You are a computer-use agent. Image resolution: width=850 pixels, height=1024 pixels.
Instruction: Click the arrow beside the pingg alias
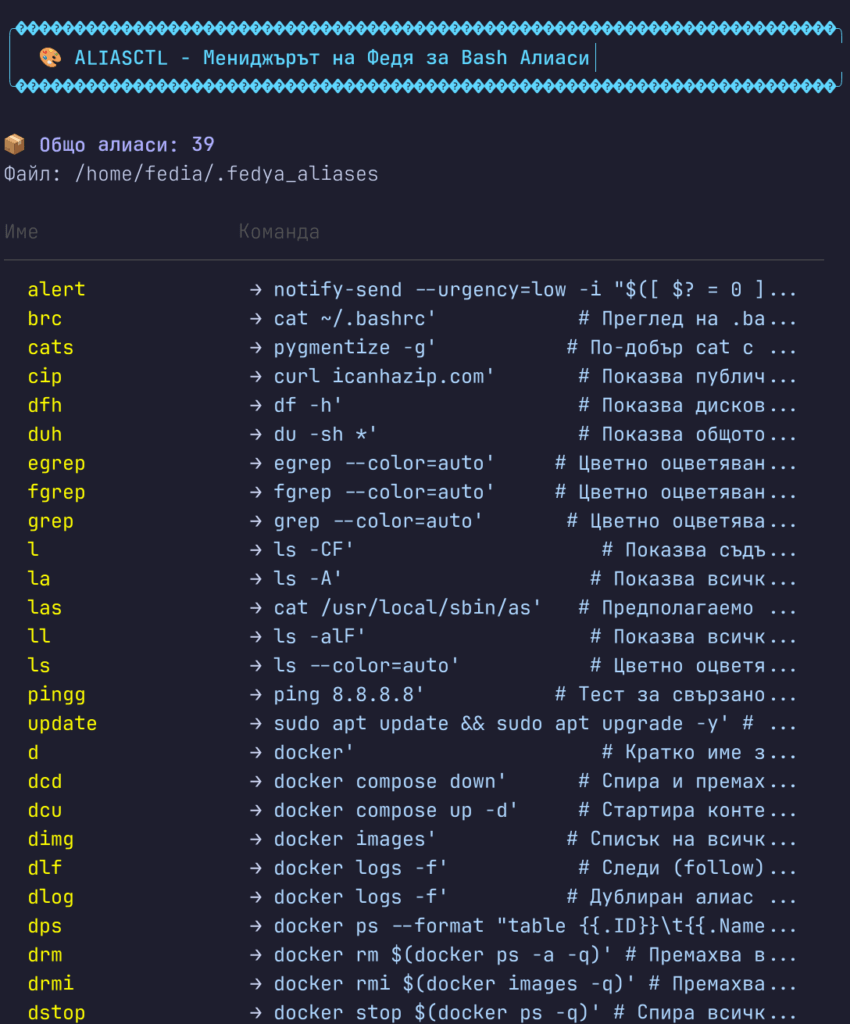coord(255,695)
